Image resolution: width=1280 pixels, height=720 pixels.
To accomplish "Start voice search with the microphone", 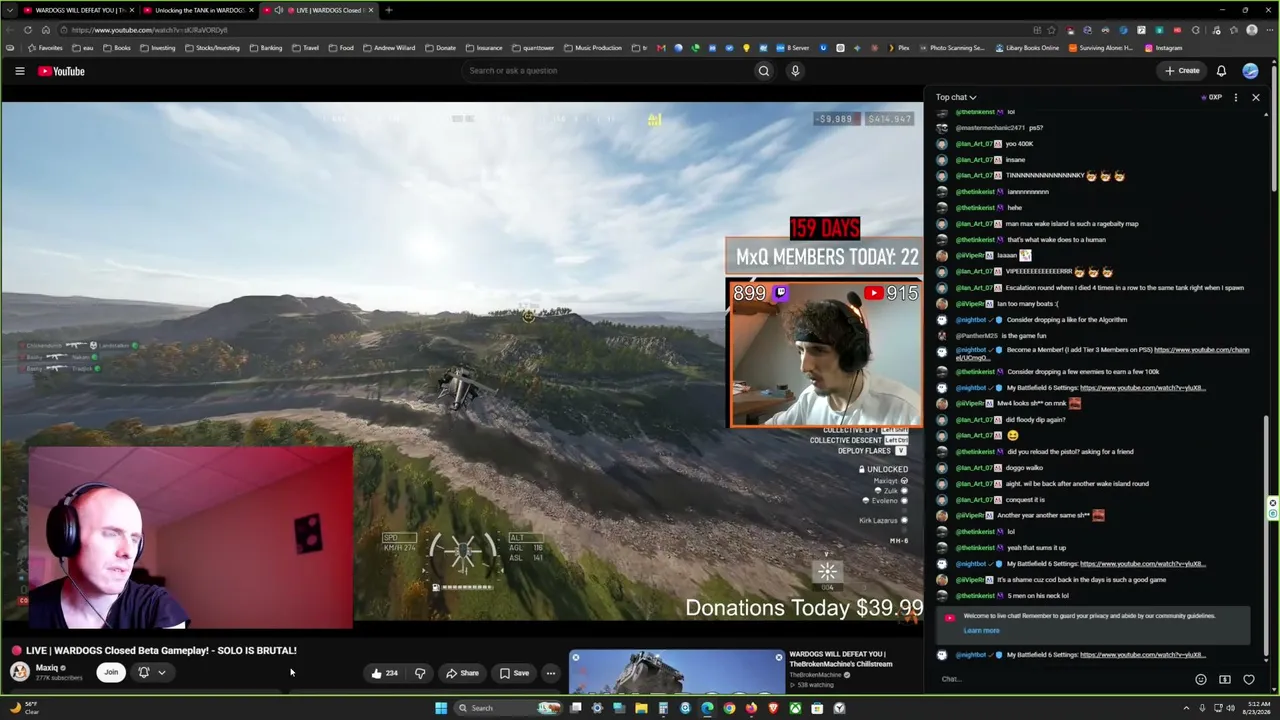I will pyautogui.click(x=795, y=71).
